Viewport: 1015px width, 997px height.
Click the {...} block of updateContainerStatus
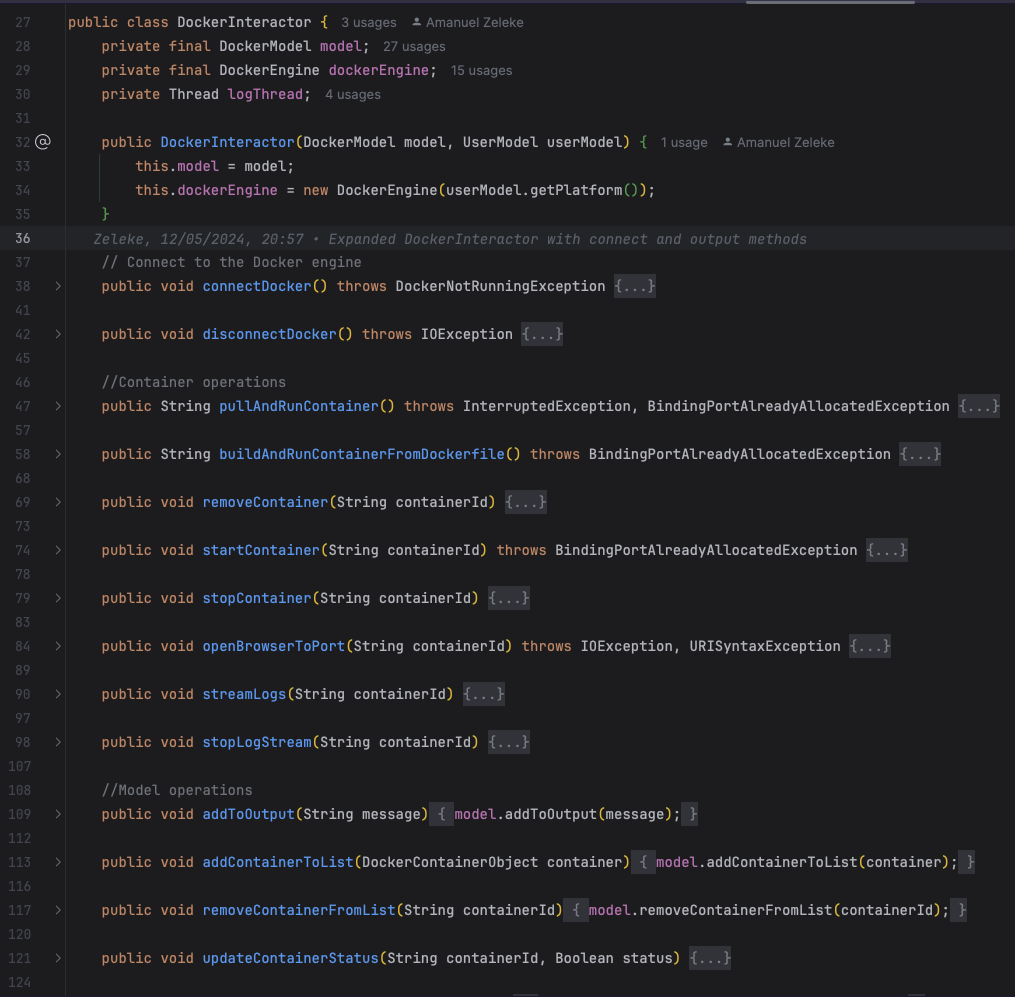pyautogui.click(x=710, y=958)
